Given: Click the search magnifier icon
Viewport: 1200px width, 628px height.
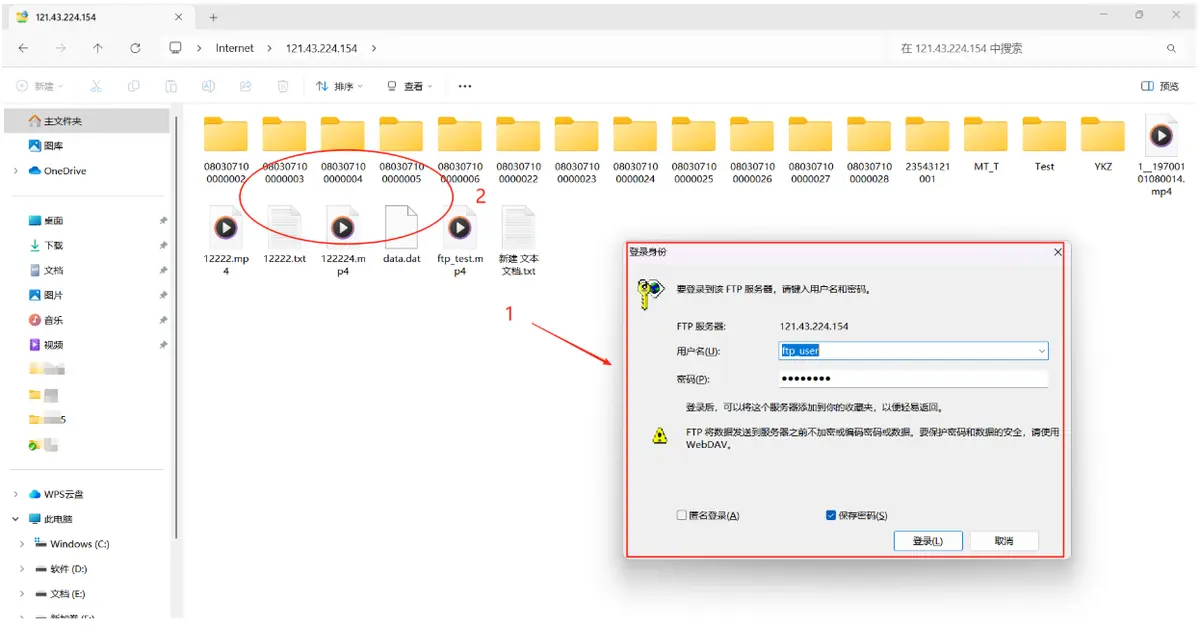Looking at the screenshot, I should pyautogui.click(x=1171, y=48).
